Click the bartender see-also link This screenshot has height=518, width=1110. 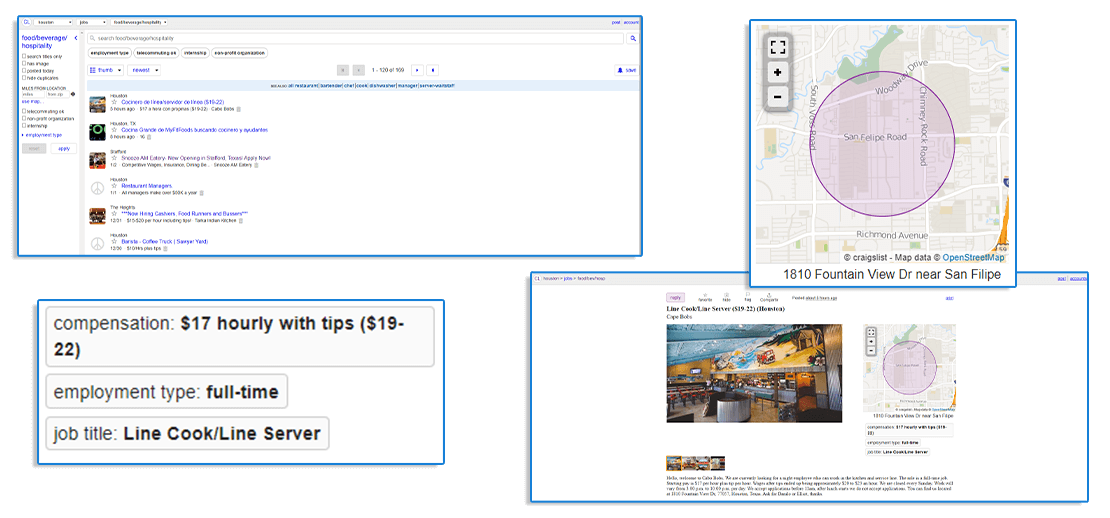click(x=333, y=86)
